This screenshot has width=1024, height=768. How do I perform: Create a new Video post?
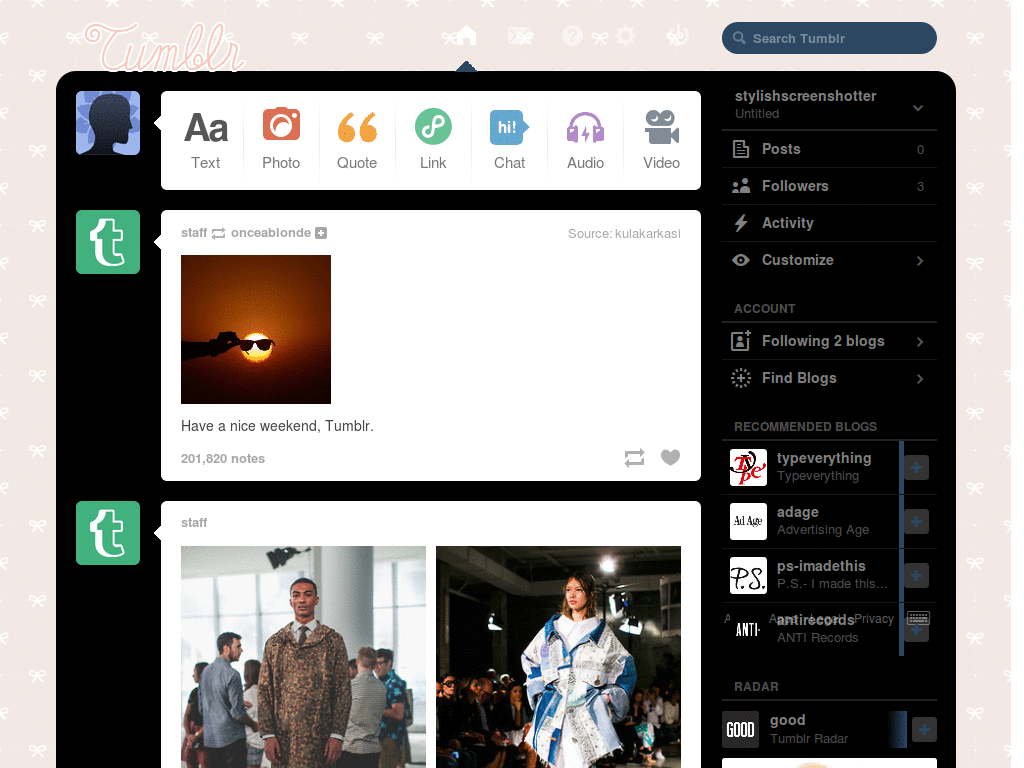tap(662, 140)
